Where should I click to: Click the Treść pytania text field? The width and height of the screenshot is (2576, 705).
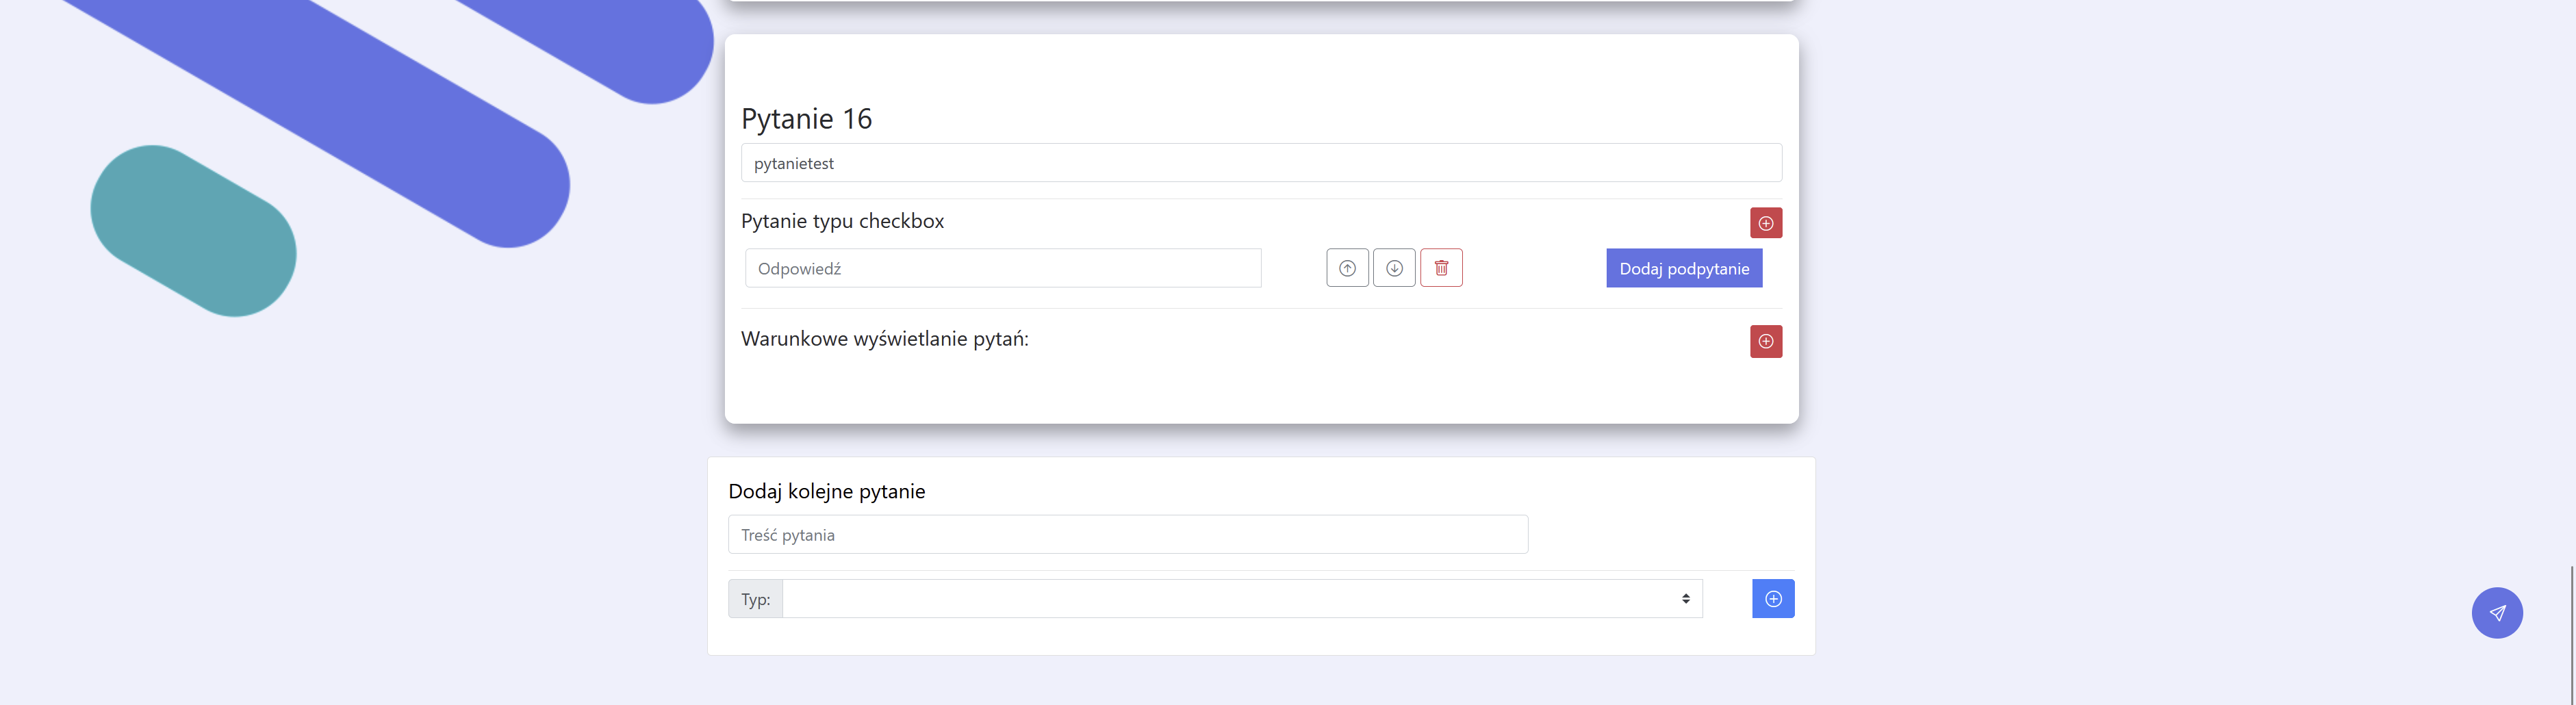pos(1127,535)
